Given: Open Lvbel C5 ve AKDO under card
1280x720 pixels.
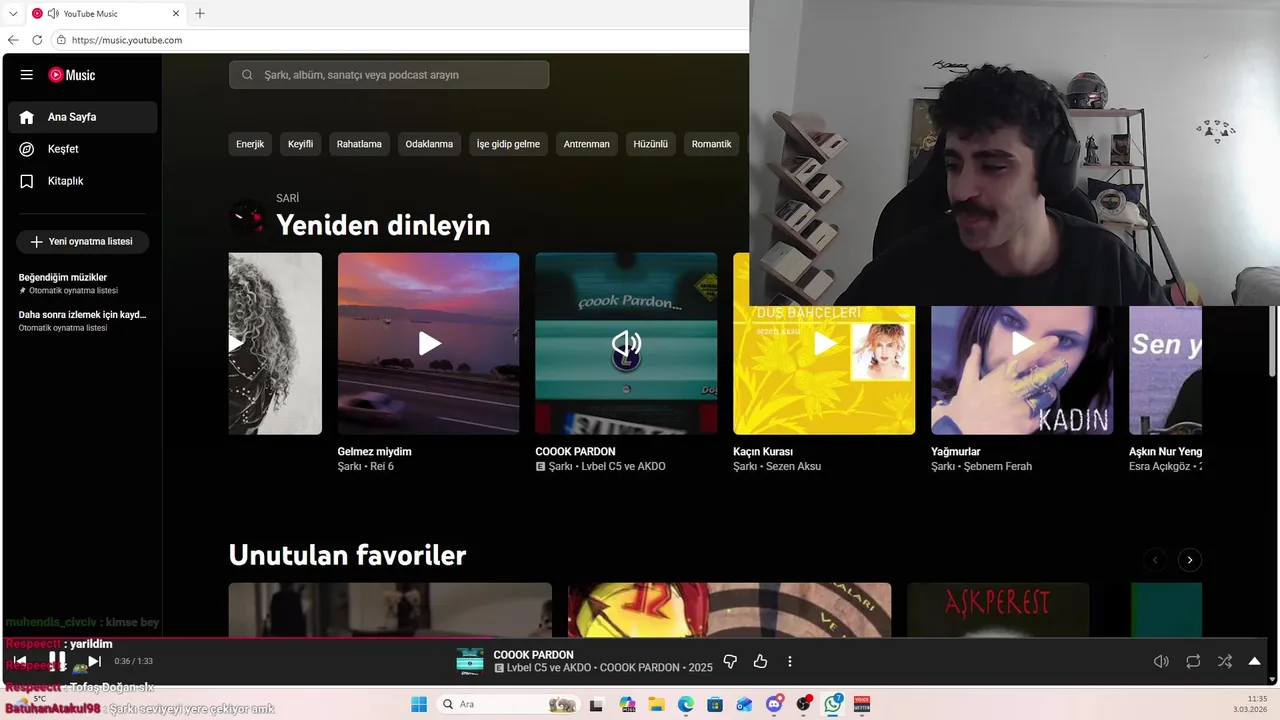Looking at the screenshot, I should point(623,467).
